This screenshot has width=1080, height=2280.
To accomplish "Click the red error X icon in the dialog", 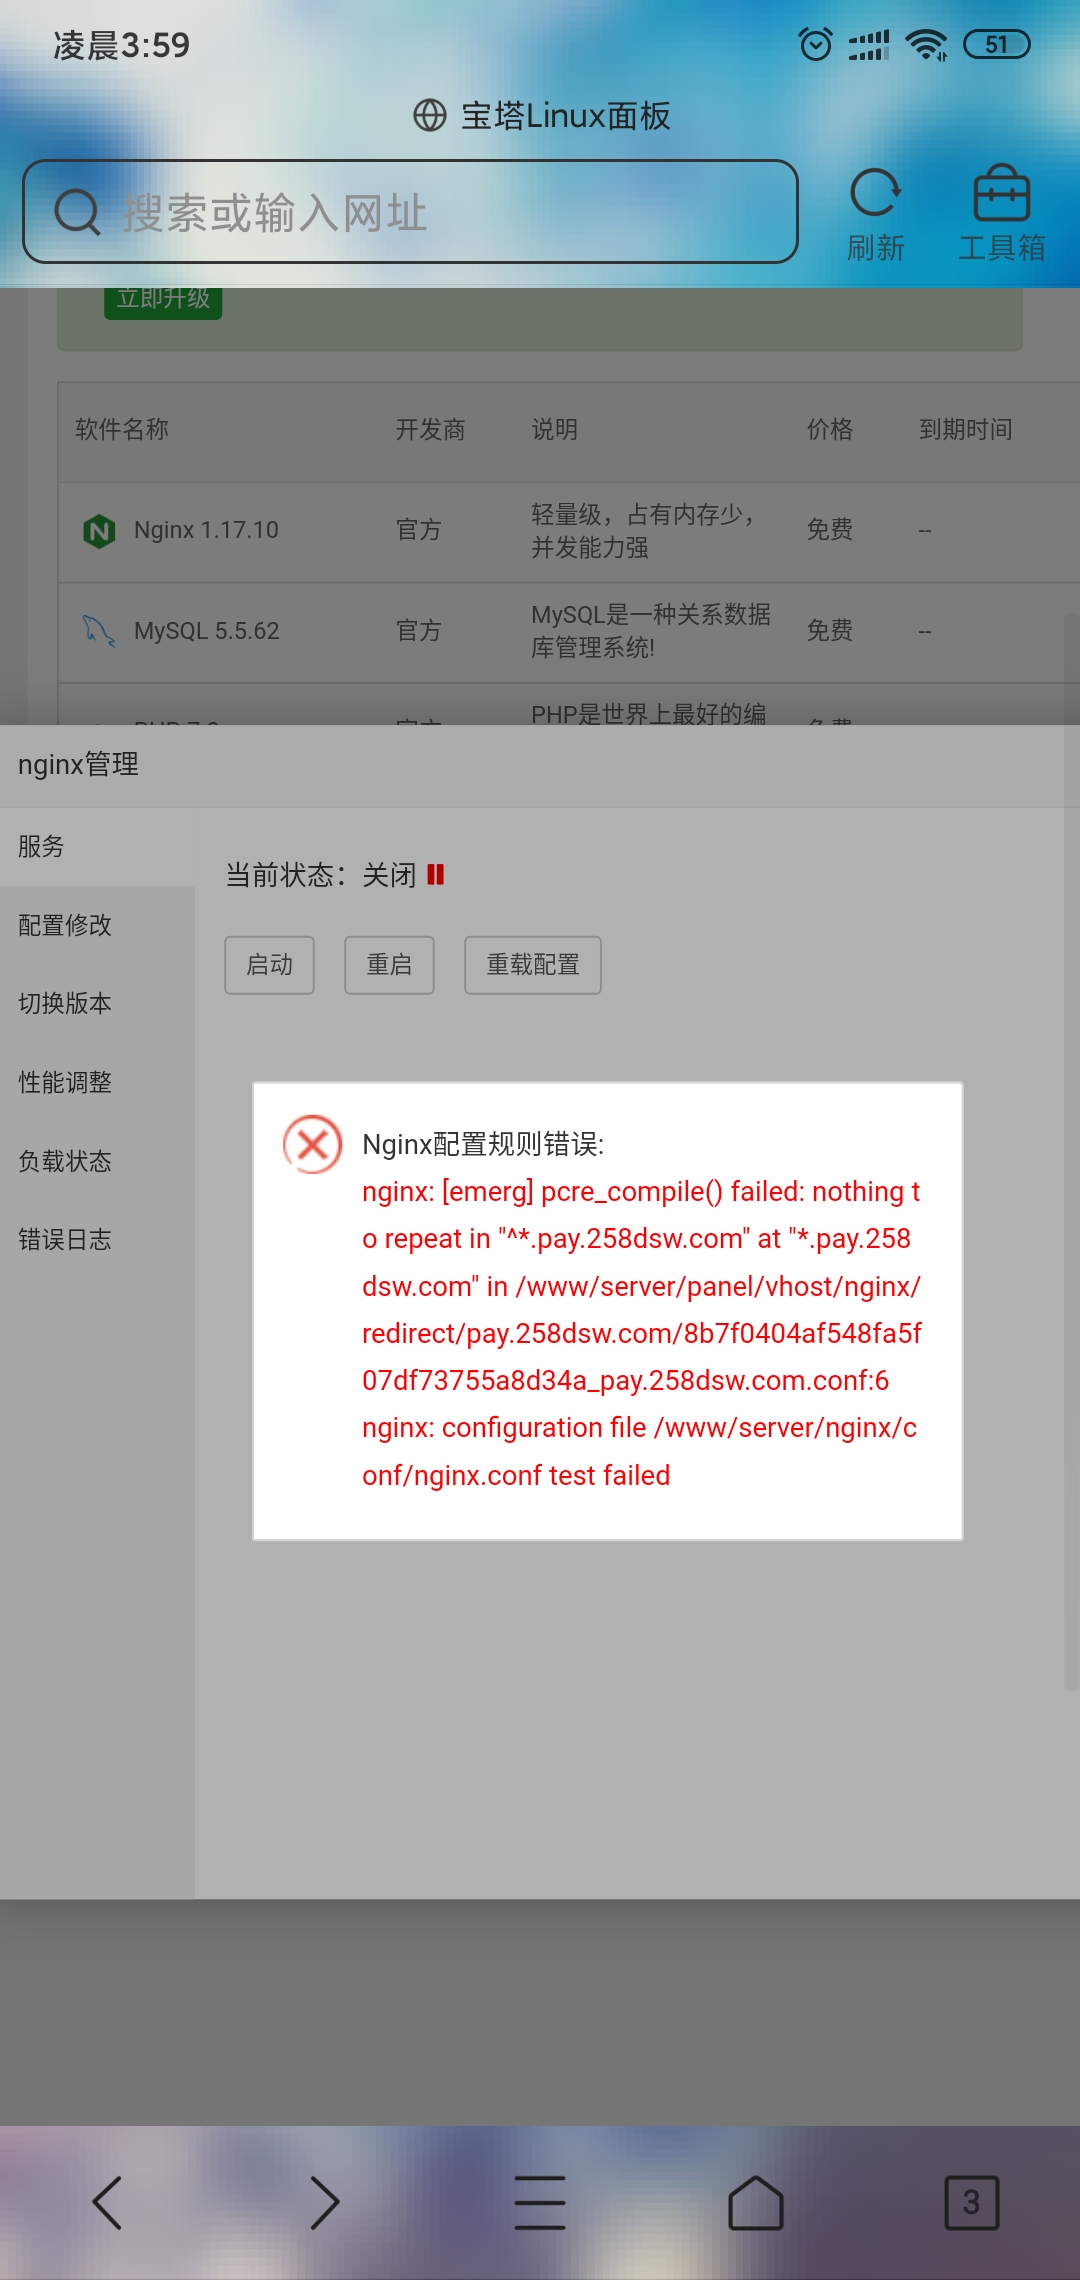I will point(313,1144).
